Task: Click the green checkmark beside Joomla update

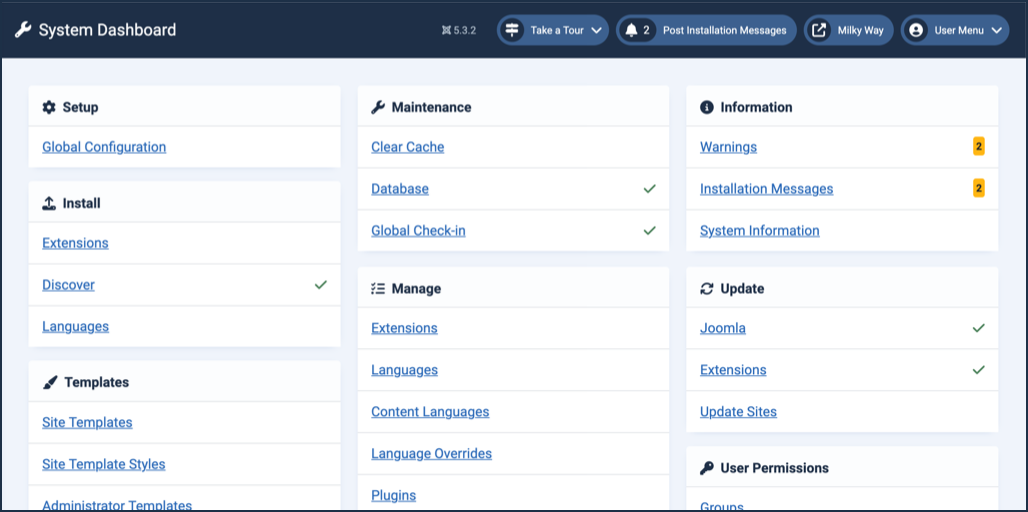Action: click(x=979, y=328)
